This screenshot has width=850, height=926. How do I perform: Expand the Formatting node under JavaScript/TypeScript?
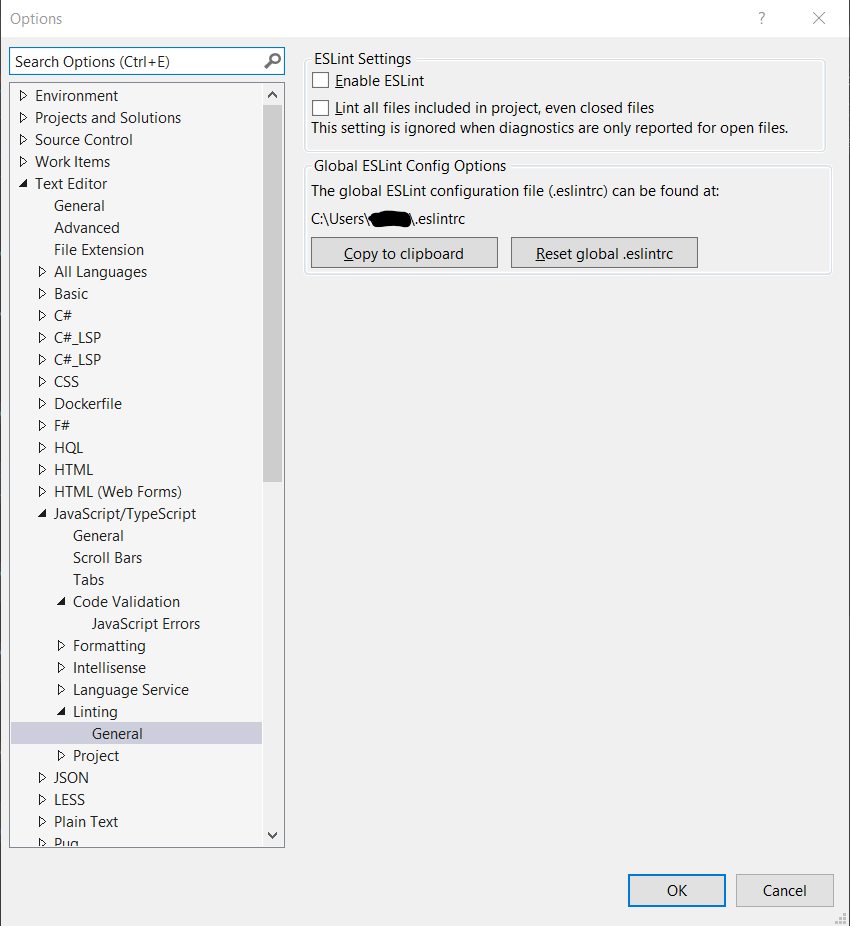click(x=60, y=645)
